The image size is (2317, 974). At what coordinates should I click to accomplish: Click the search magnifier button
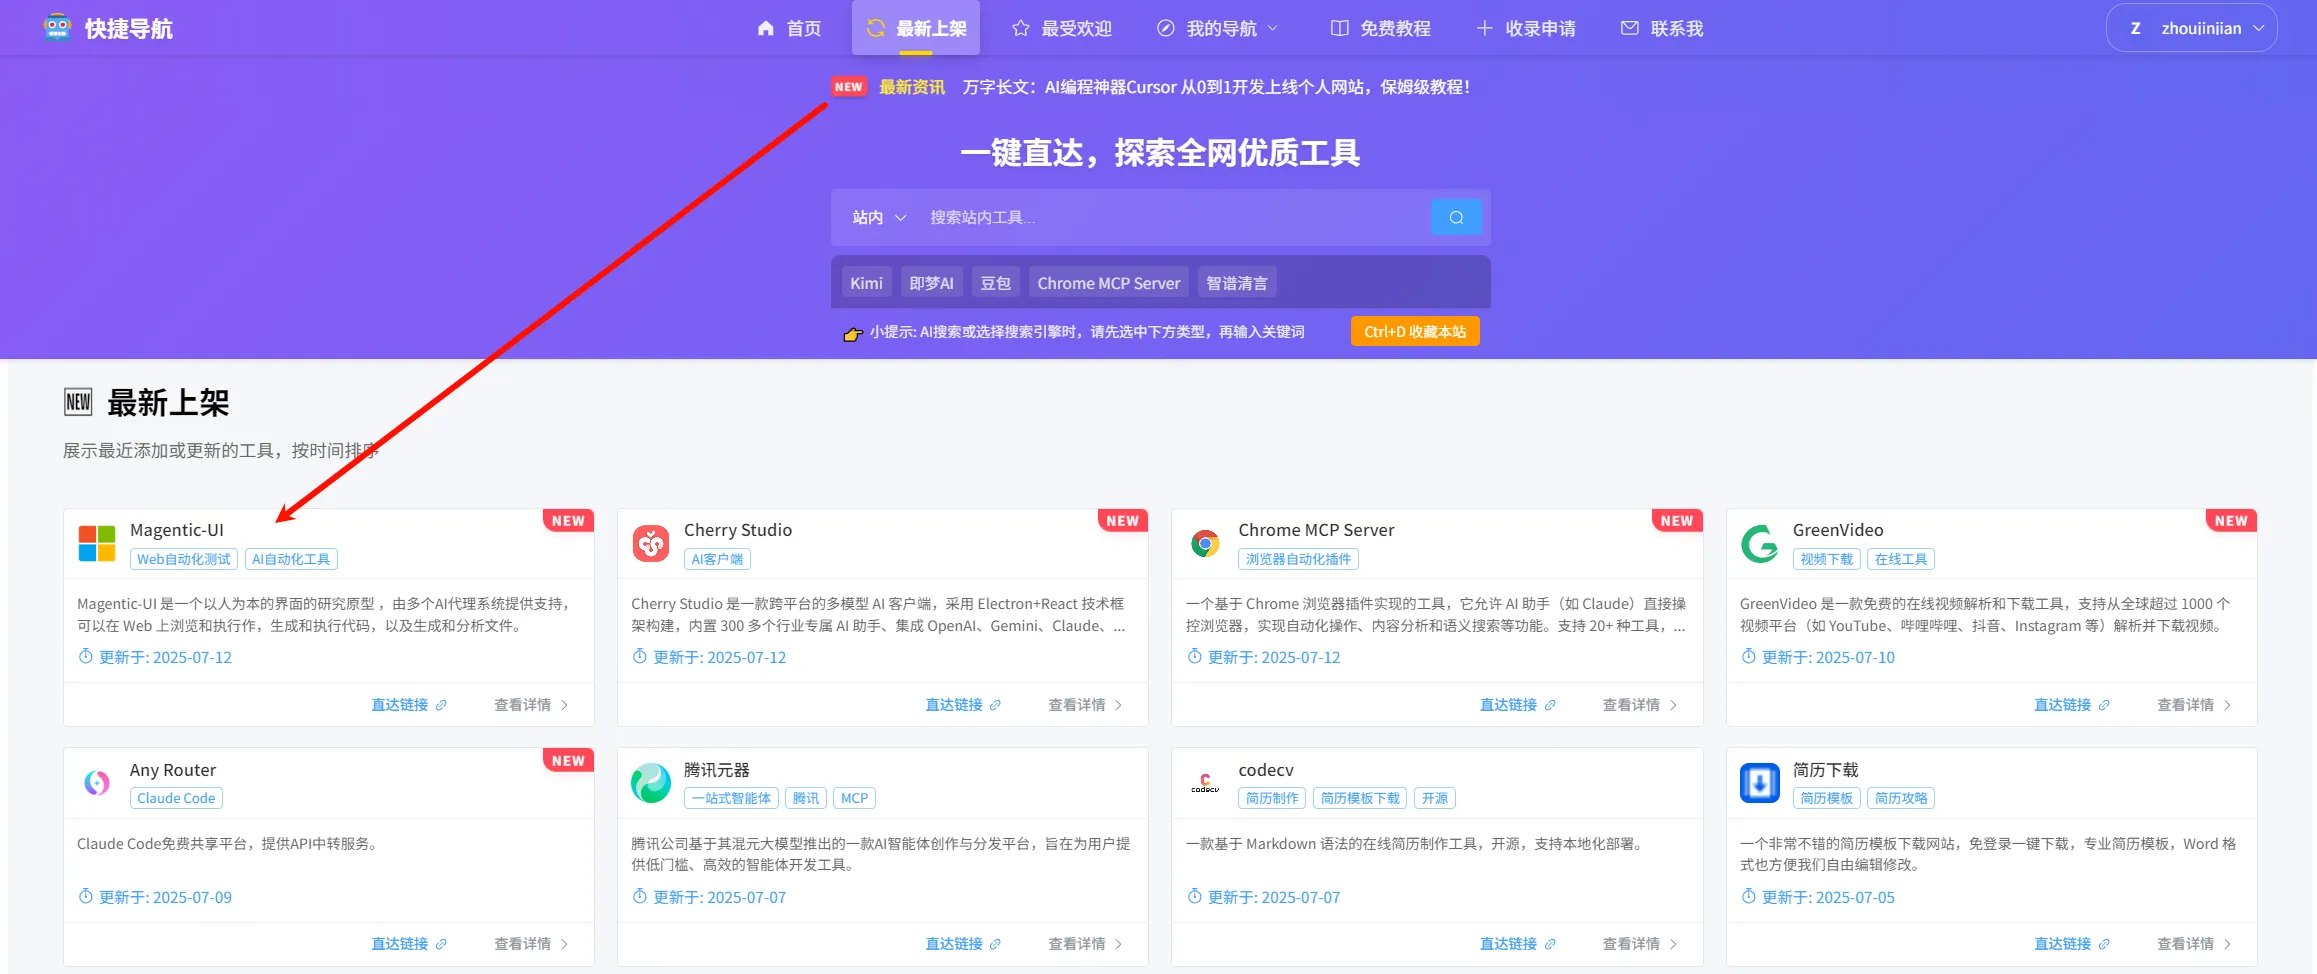click(x=1456, y=216)
